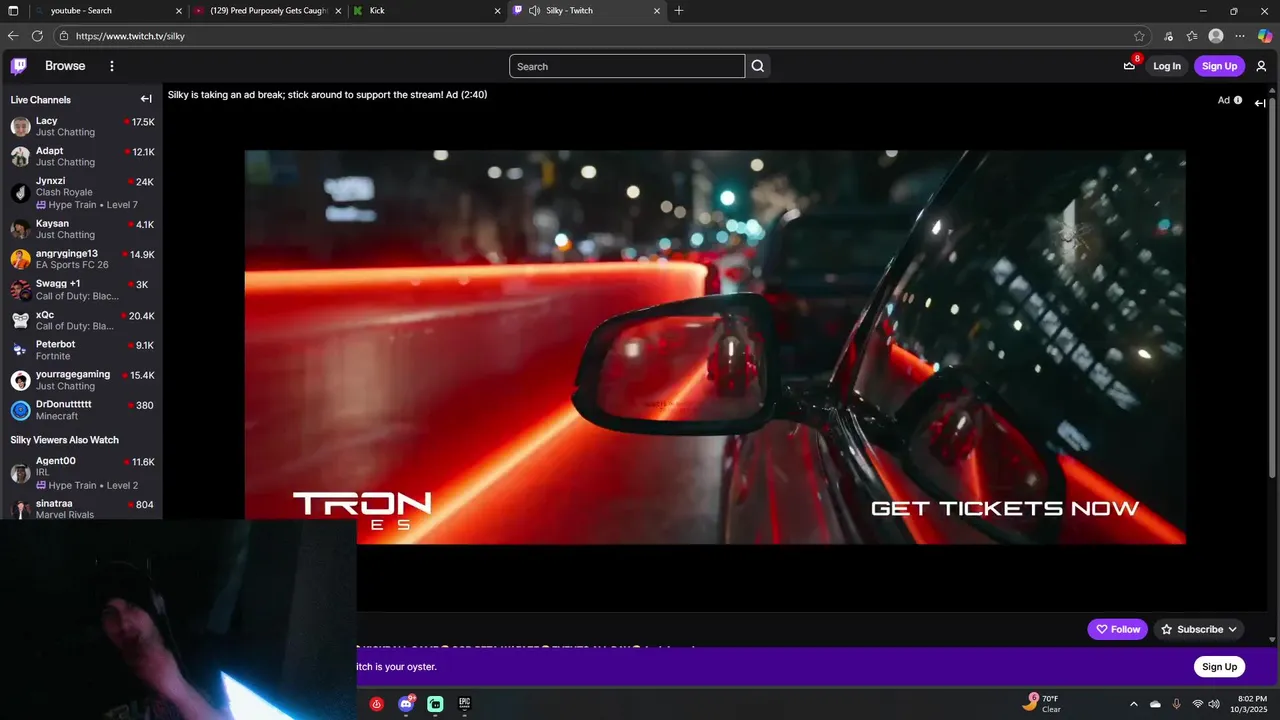Open the weather widget showing 70°F

(1042, 703)
